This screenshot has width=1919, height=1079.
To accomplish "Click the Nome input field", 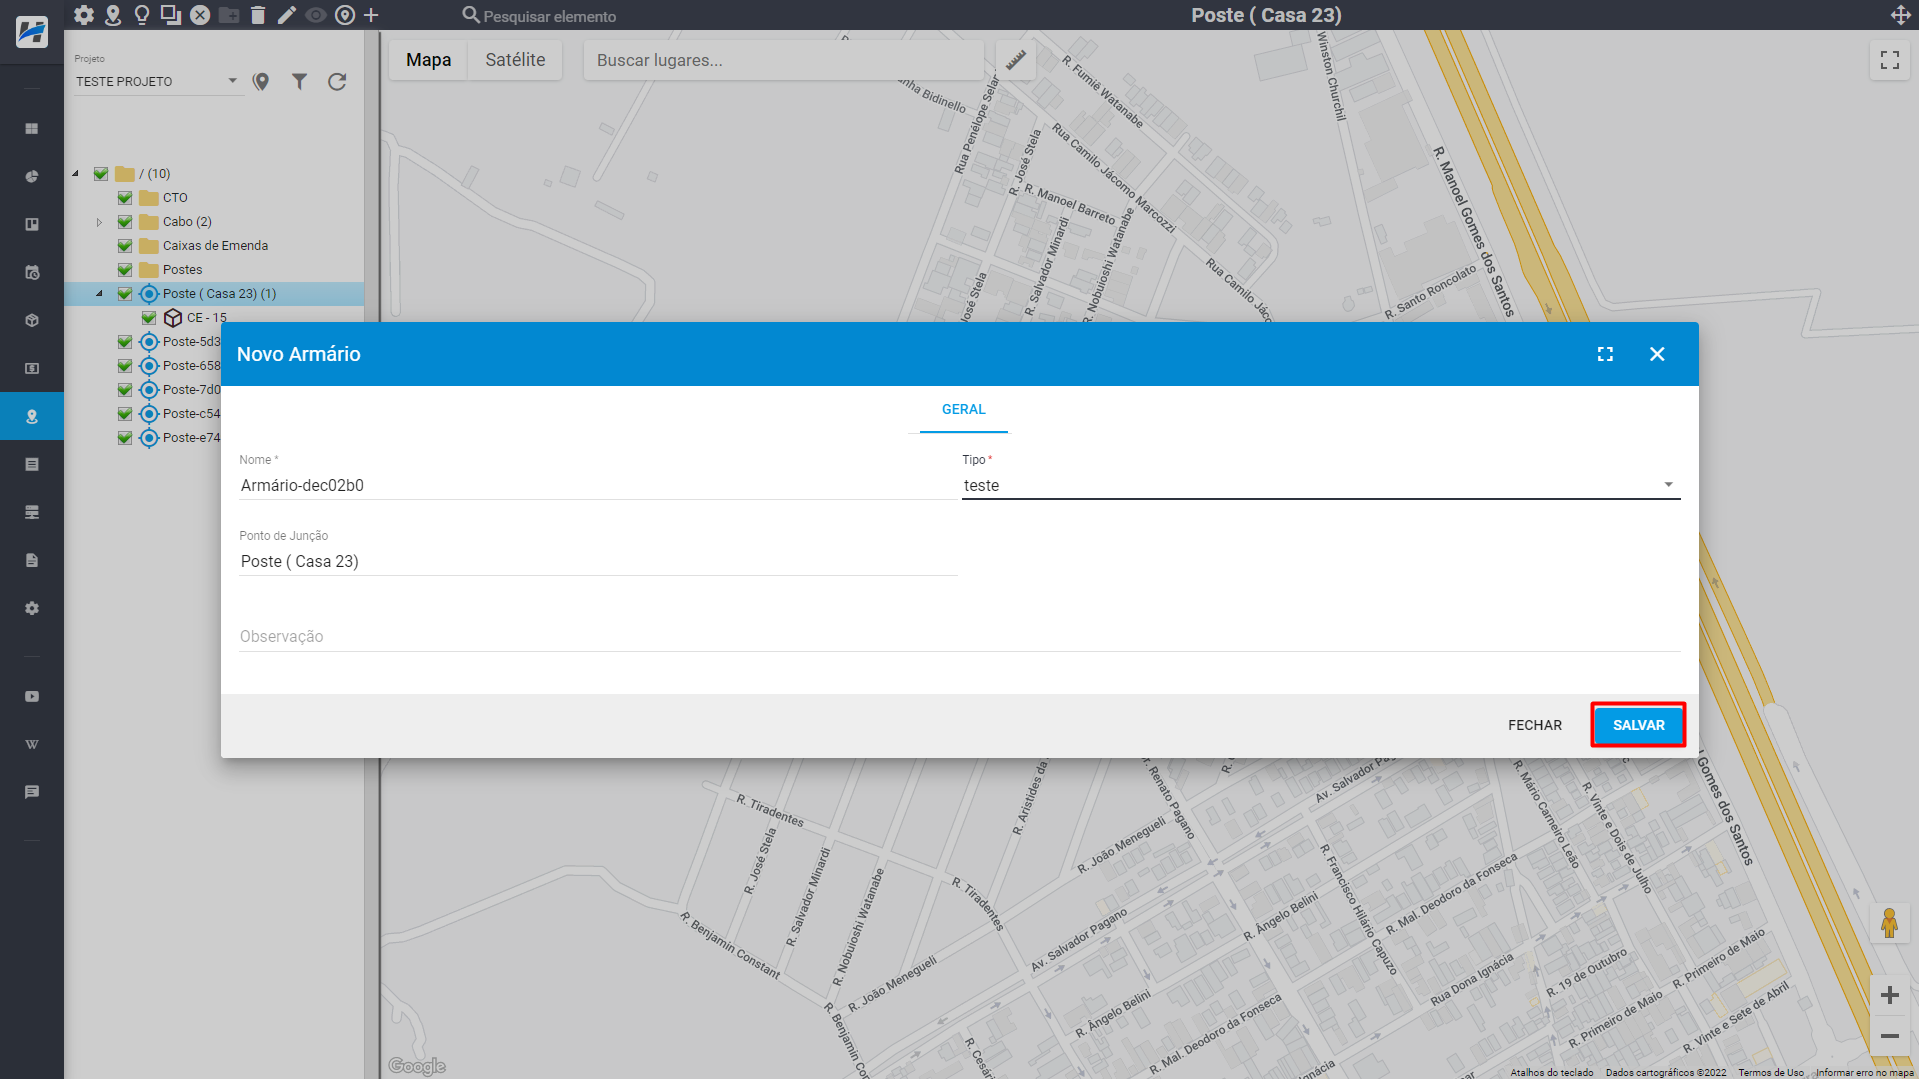I will [598, 485].
